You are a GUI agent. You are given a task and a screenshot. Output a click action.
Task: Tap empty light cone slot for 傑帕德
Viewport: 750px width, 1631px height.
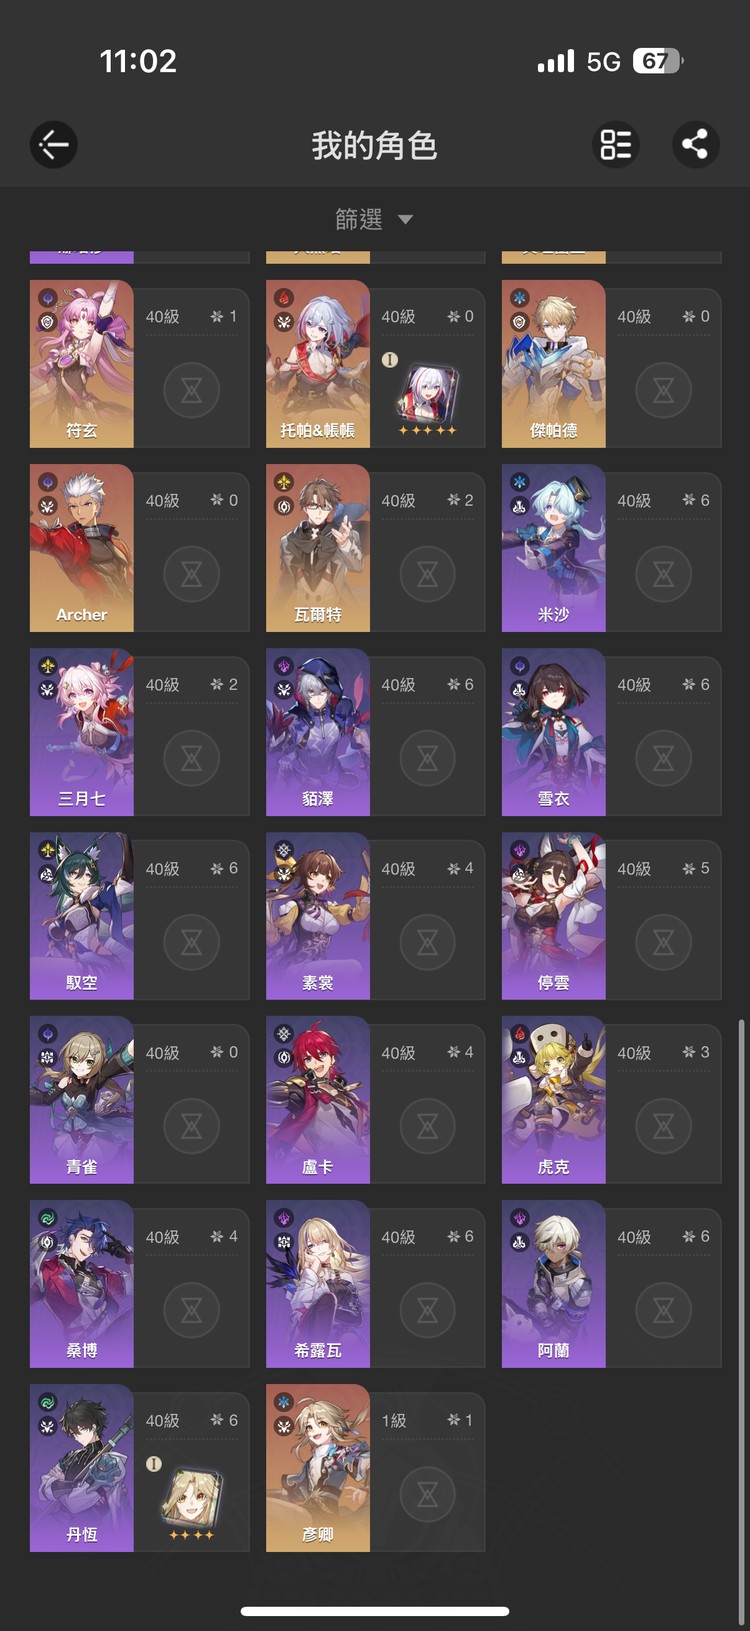coord(664,390)
